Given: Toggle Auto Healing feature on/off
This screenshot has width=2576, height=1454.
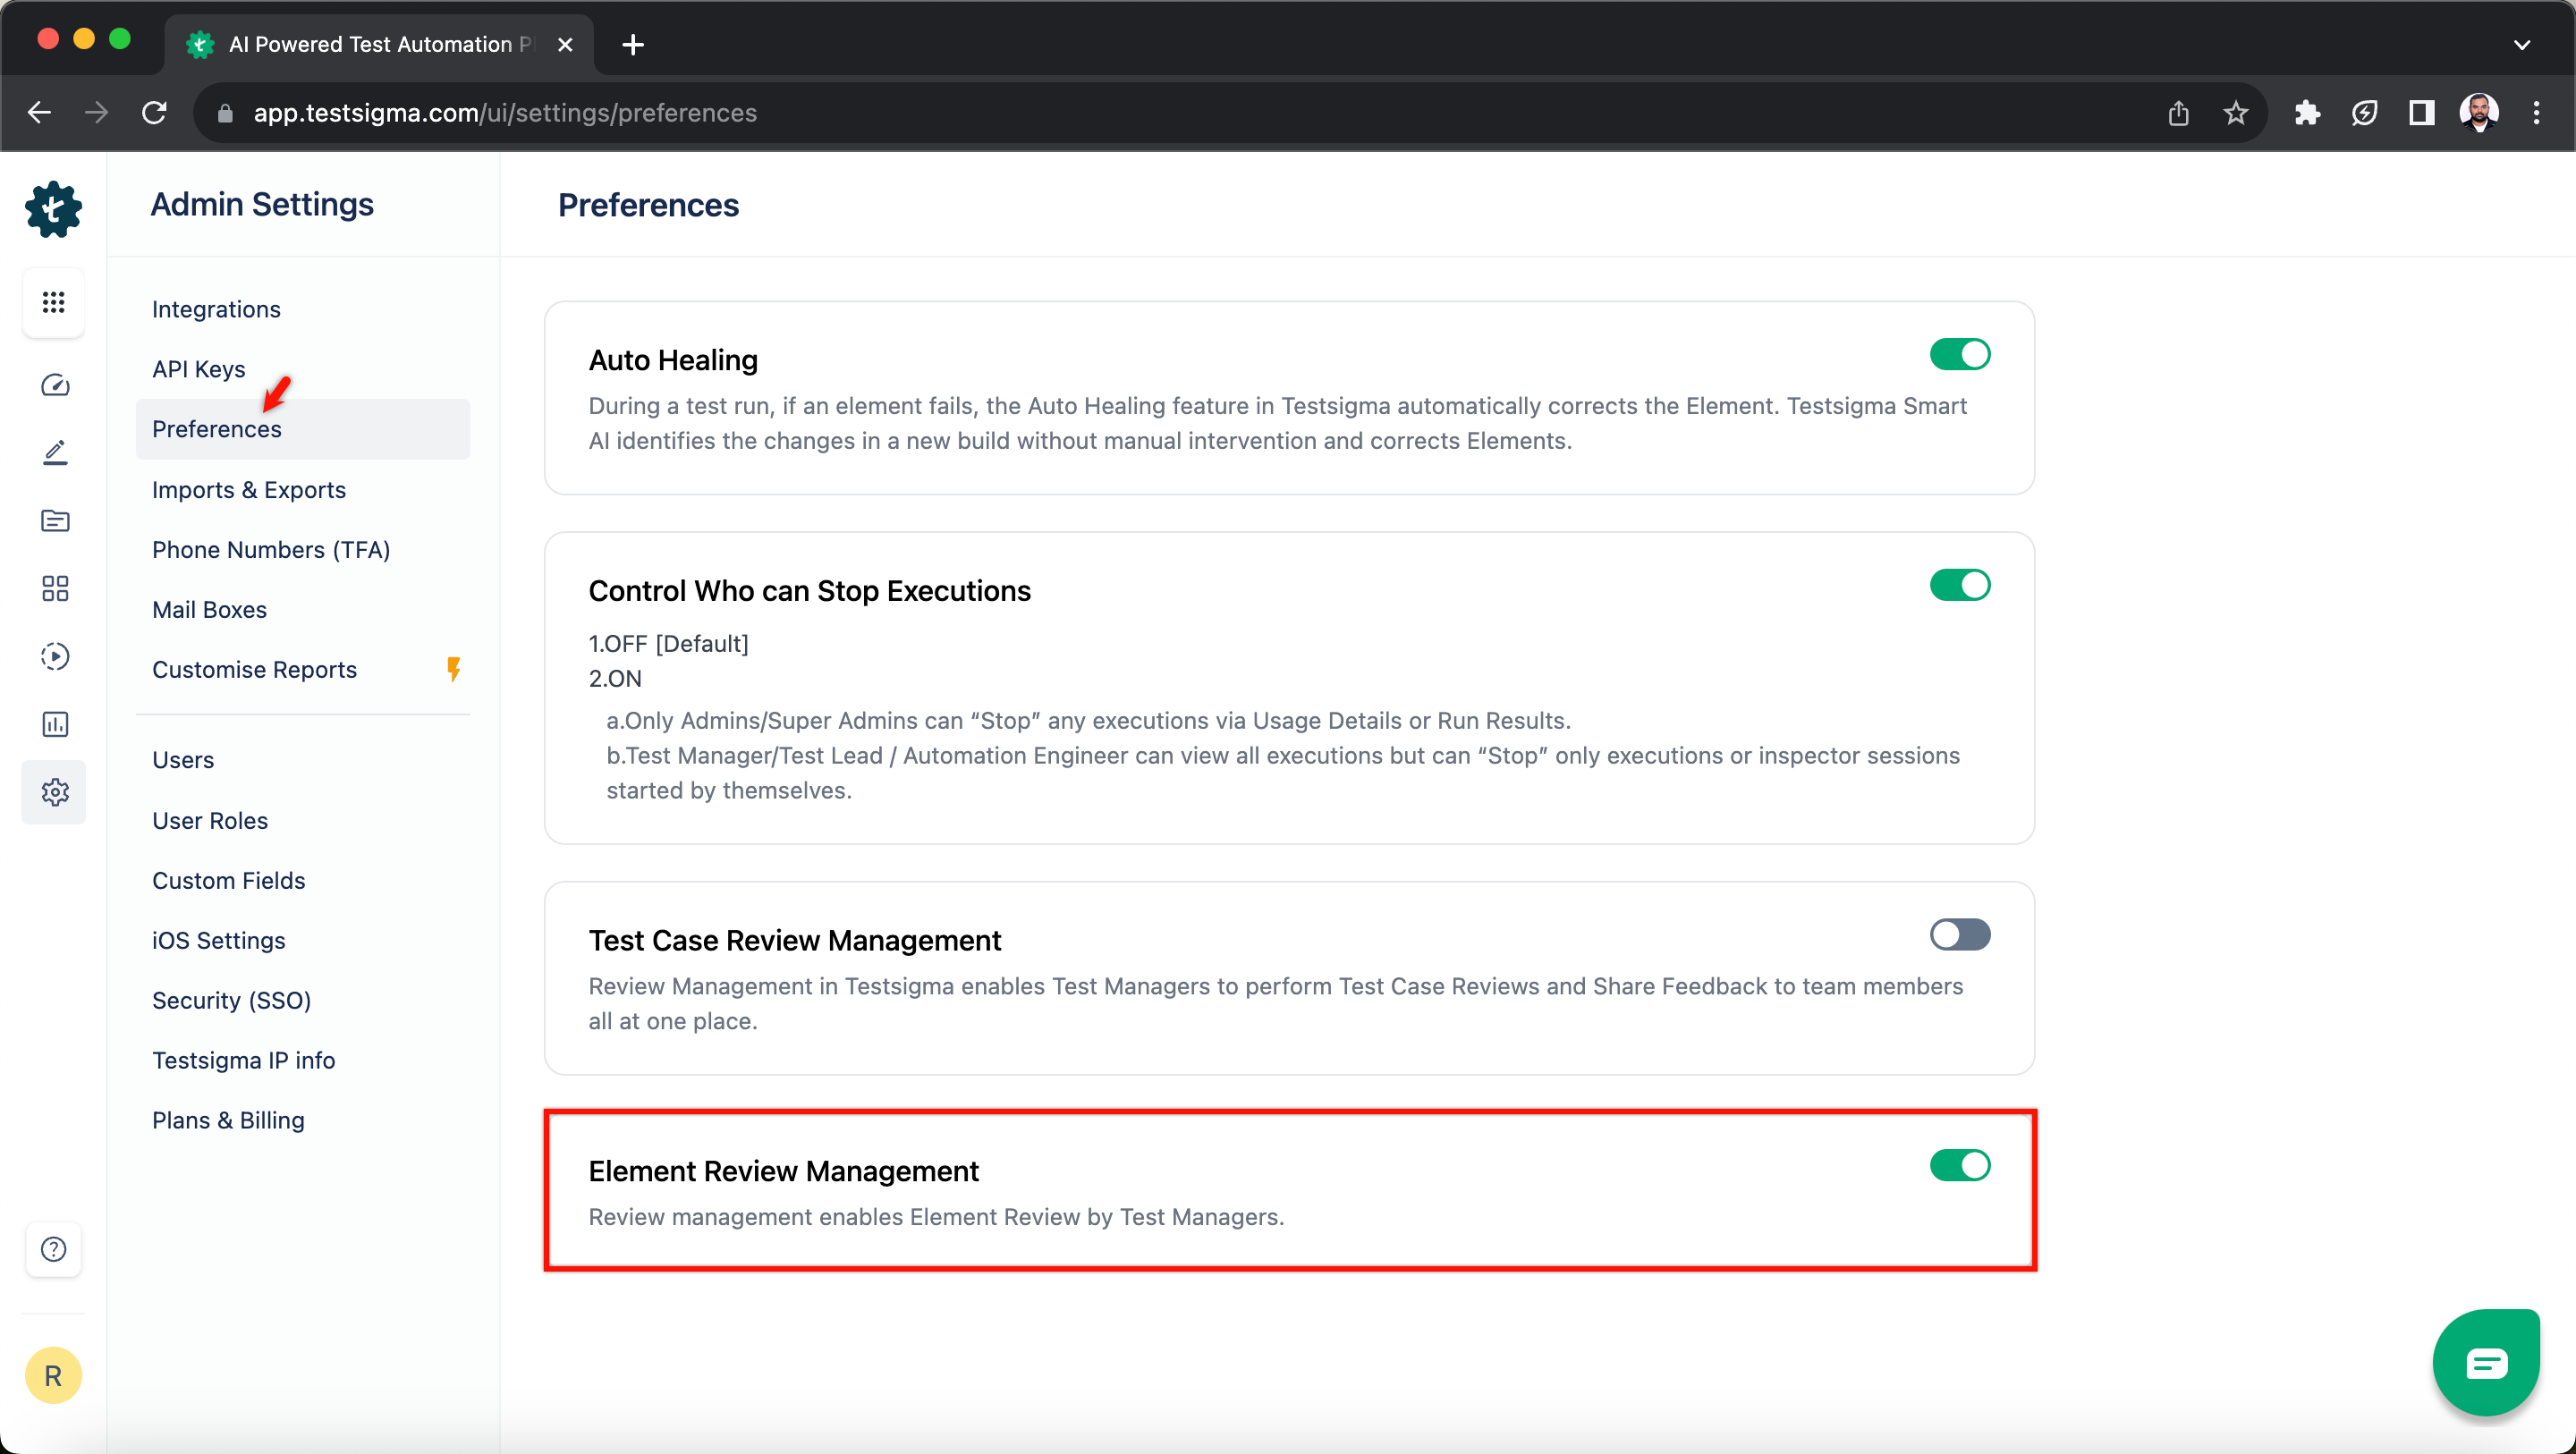Looking at the screenshot, I should pyautogui.click(x=1959, y=354).
